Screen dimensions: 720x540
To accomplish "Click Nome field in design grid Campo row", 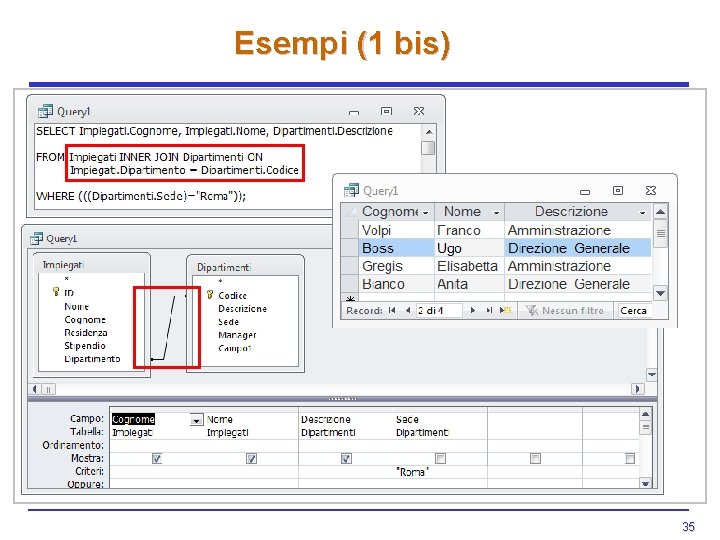I will coord(251,419).
